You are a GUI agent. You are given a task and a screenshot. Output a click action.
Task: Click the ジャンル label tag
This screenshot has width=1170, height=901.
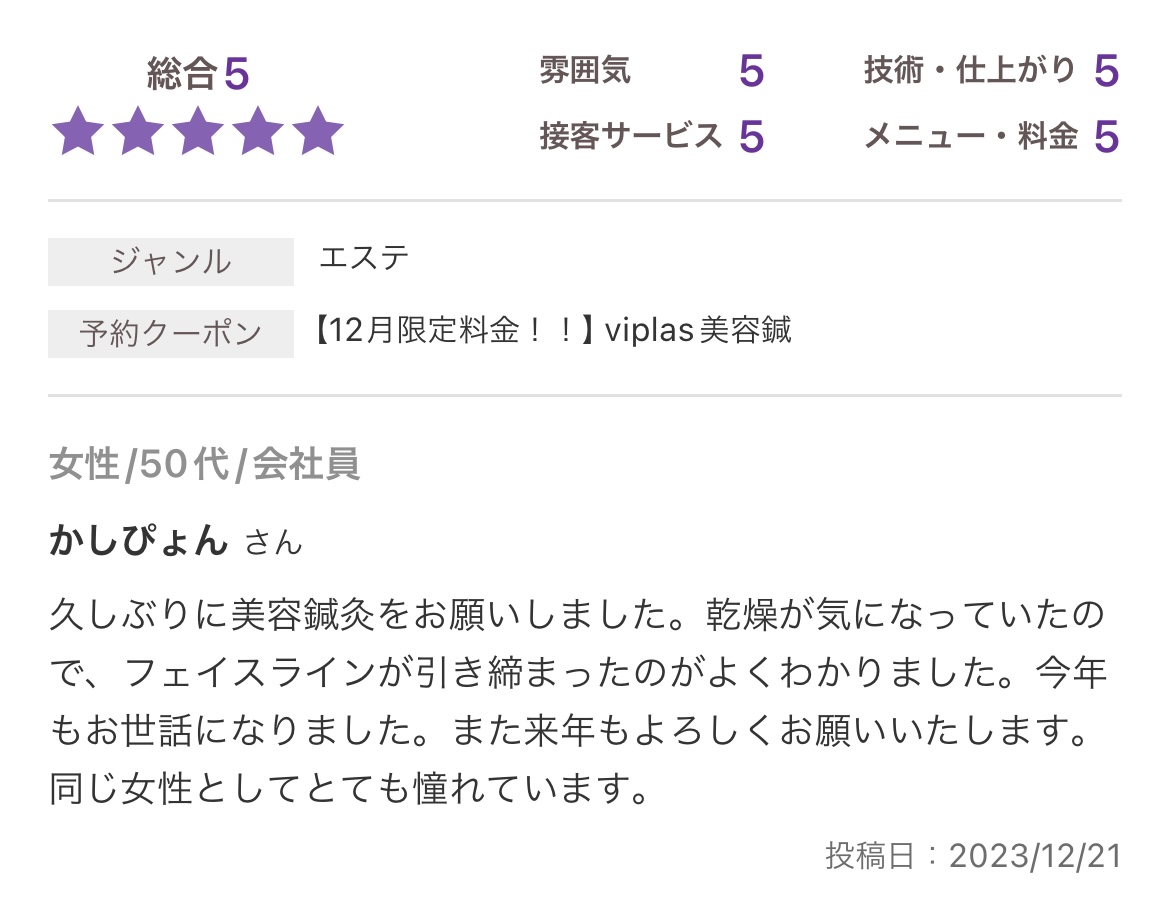171,261
